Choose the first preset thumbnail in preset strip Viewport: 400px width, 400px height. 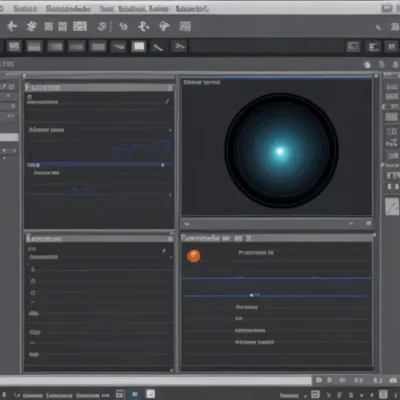(x=14, y=46)
